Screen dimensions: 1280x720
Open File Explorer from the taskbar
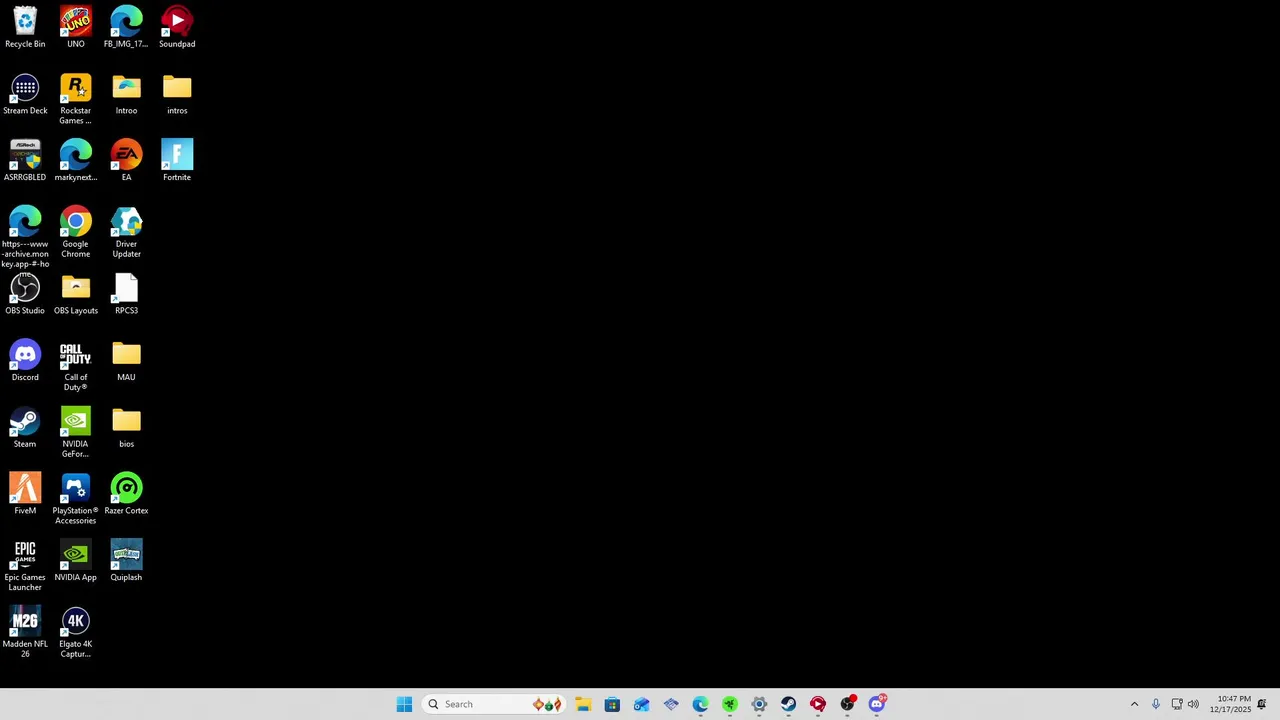(x=583, y=704)
